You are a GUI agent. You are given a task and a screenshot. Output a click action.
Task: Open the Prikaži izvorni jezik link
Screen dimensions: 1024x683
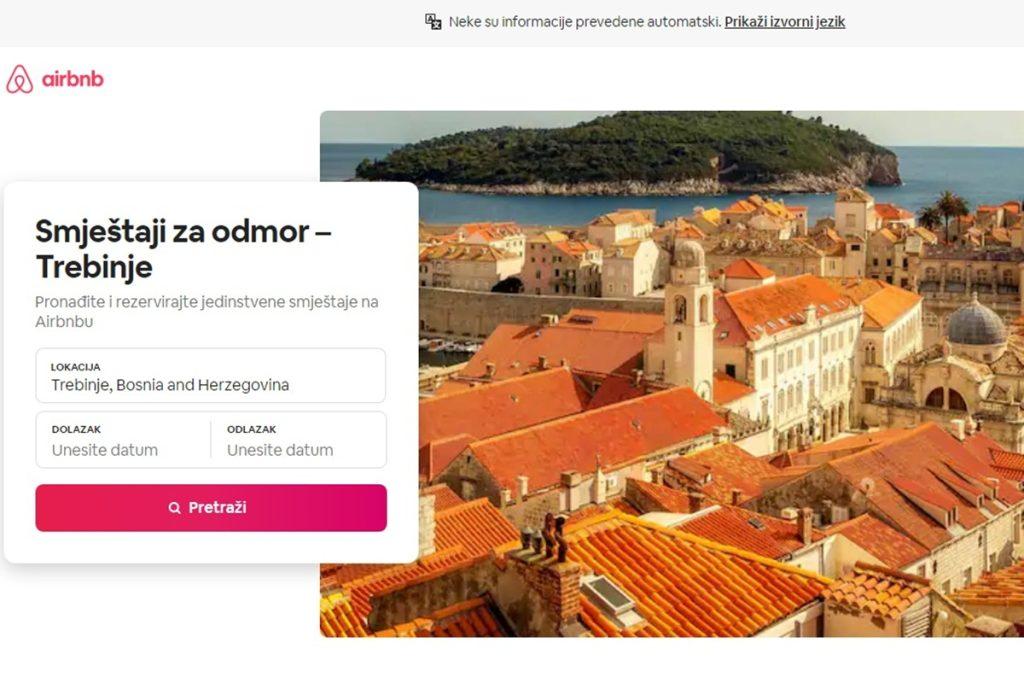(784, 22)
